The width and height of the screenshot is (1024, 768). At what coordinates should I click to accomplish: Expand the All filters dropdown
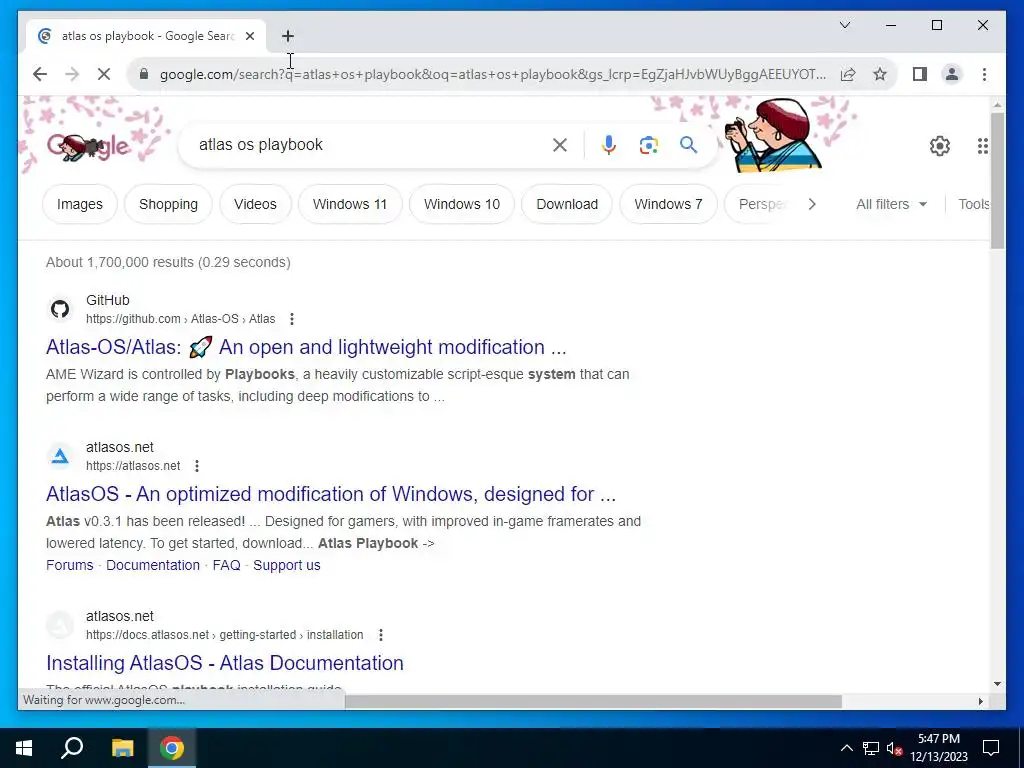[891, 204]
